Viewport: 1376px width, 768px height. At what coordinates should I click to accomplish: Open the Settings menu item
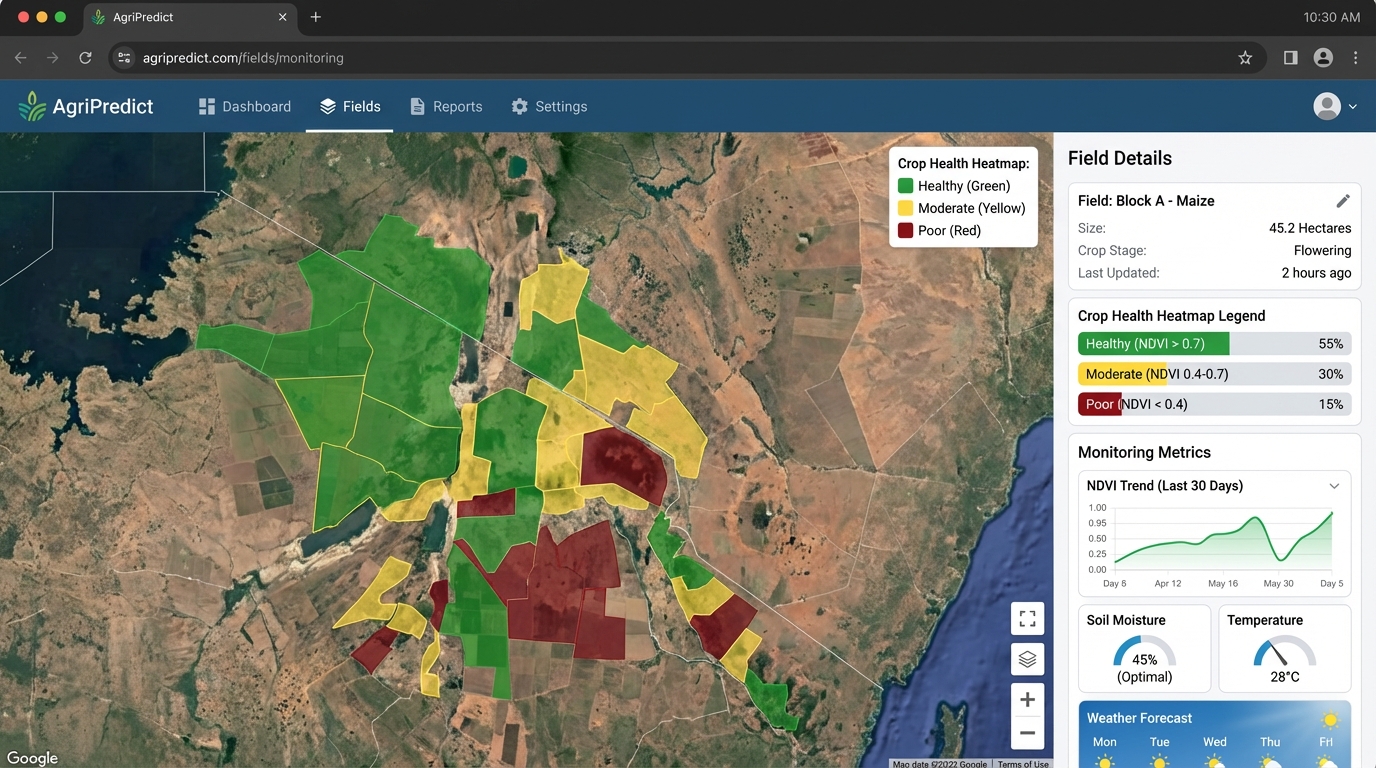click(549, 107)
